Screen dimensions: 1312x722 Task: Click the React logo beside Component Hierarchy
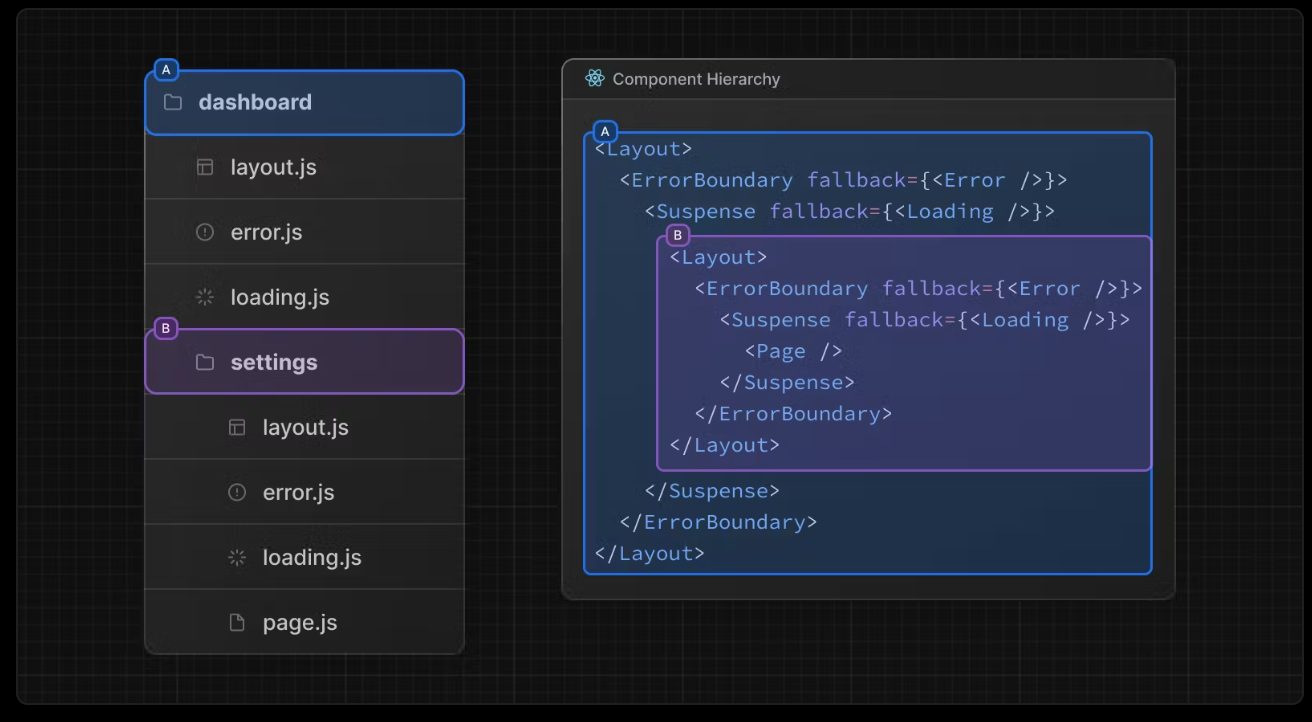pos(595,79)
